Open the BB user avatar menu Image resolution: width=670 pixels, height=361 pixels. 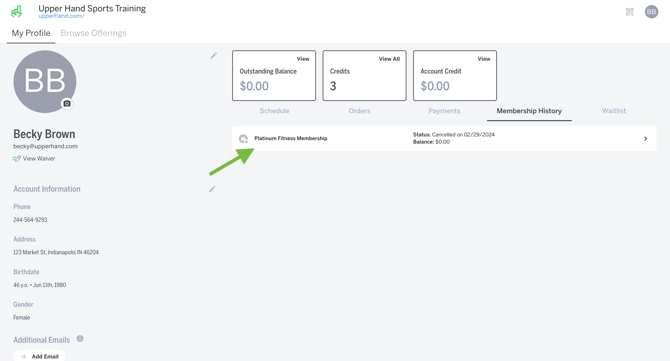tap(651, 12)
